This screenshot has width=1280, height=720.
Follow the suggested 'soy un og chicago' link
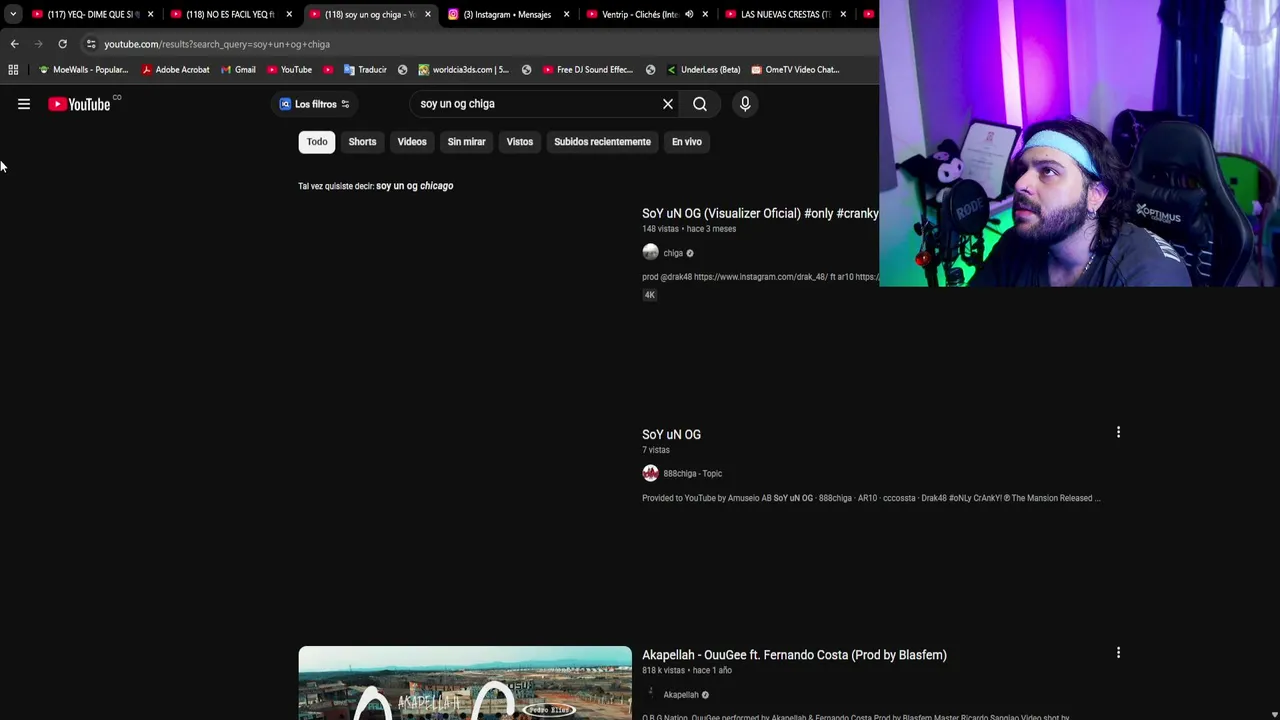point(415,186)
